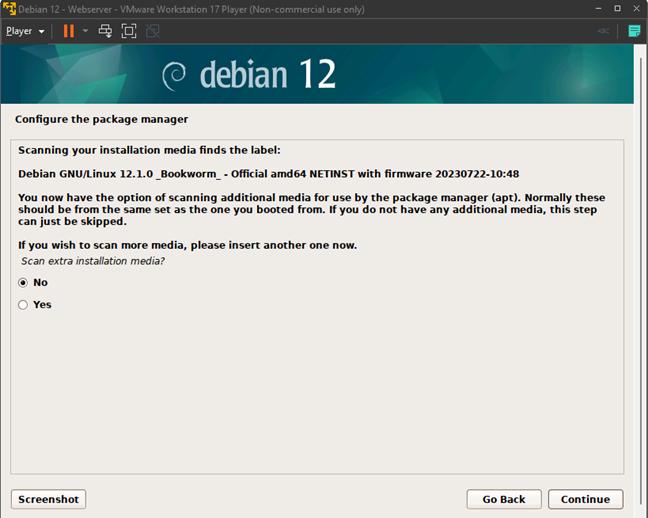
Task: Select the Yes radio button
Action: pos(23,305)
